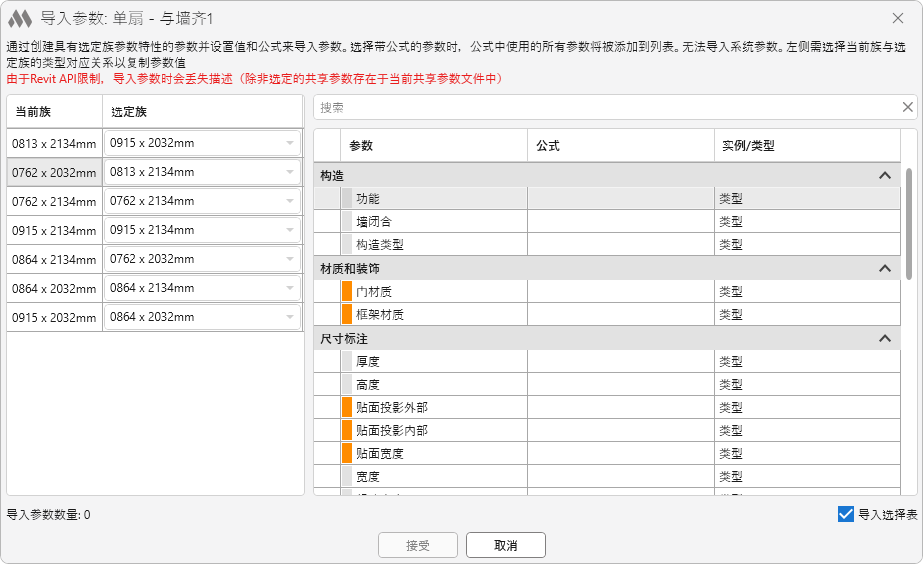Click the 实例/类型 column header
This screenshot has height=564, width=923.
coord(806,146)
